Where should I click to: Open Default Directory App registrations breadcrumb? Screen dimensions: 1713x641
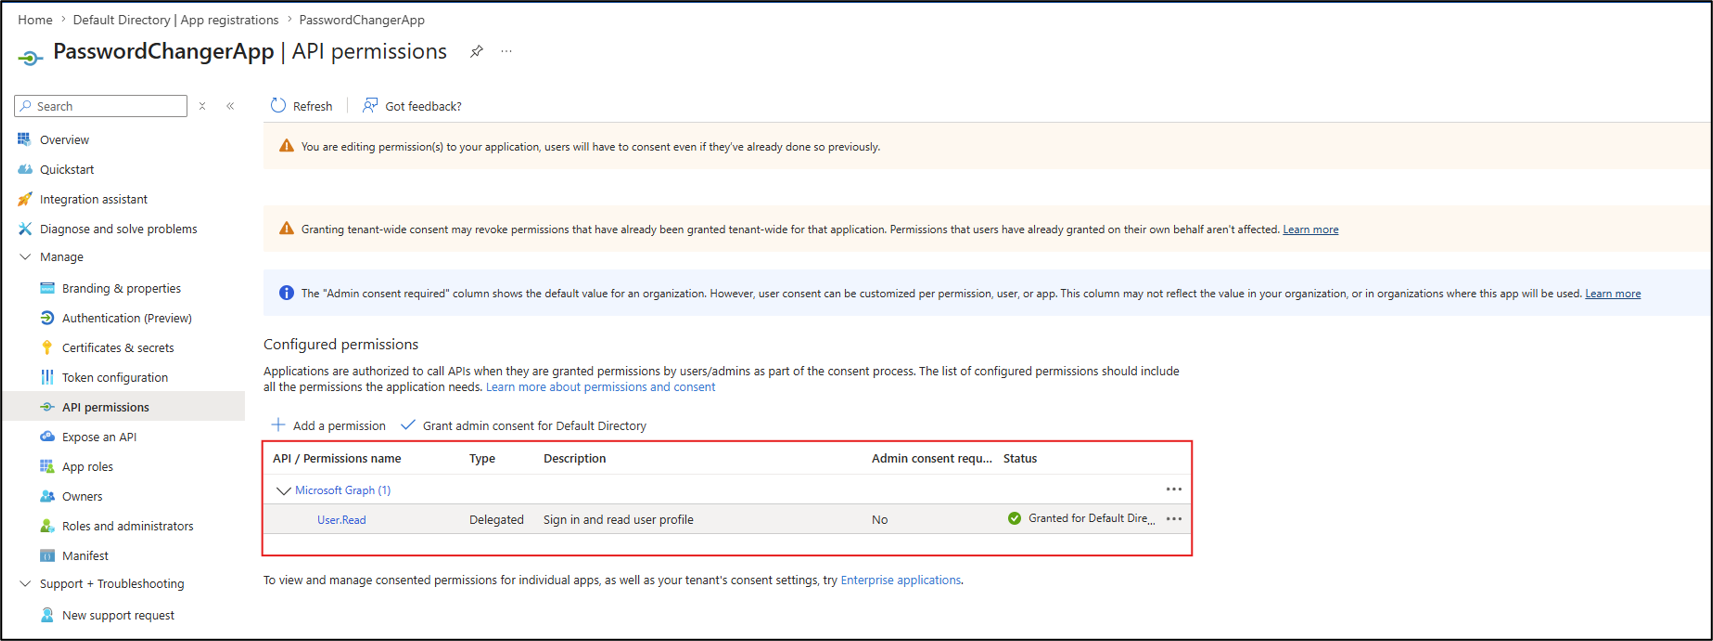click(x=176, y=20)
